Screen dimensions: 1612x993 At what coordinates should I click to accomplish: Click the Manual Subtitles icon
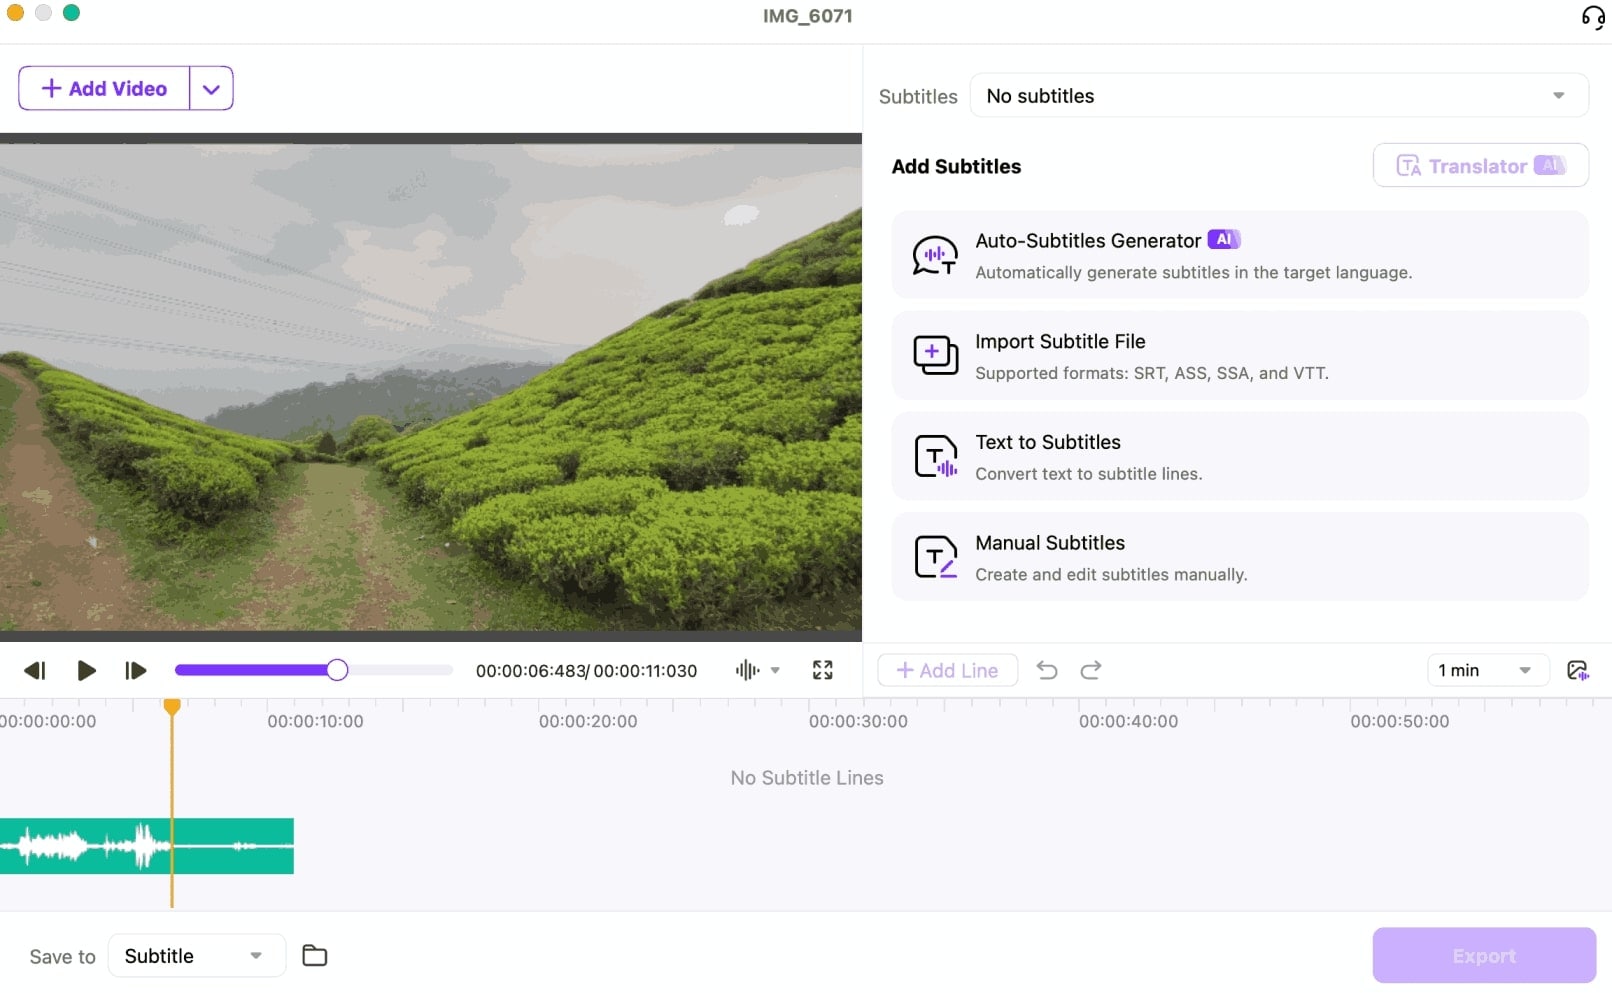(x=935, y=557)
